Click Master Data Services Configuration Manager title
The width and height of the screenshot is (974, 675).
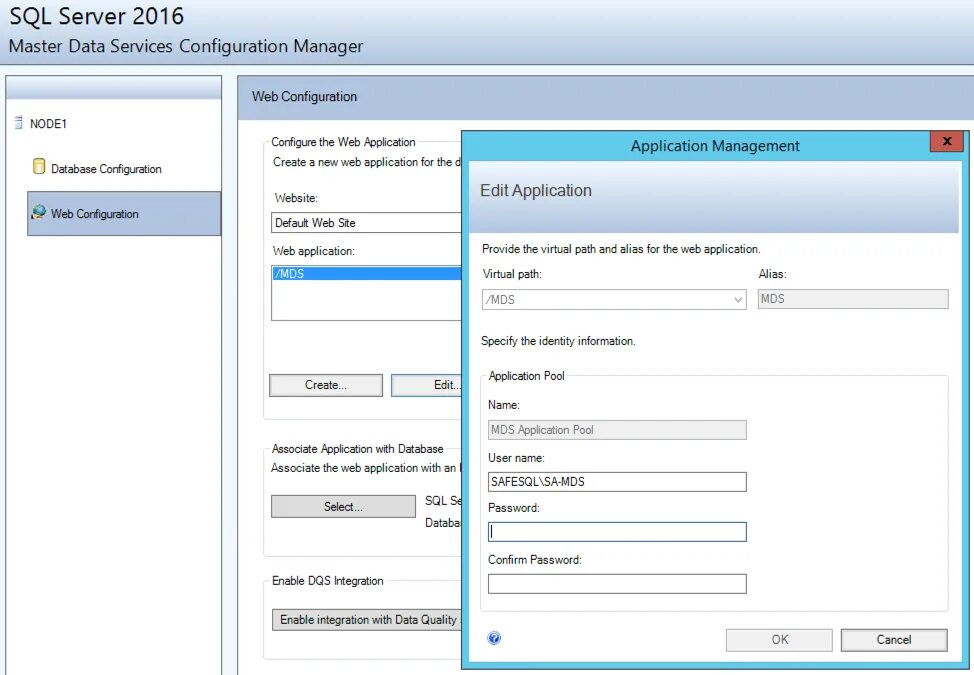[x=186, y=46]
